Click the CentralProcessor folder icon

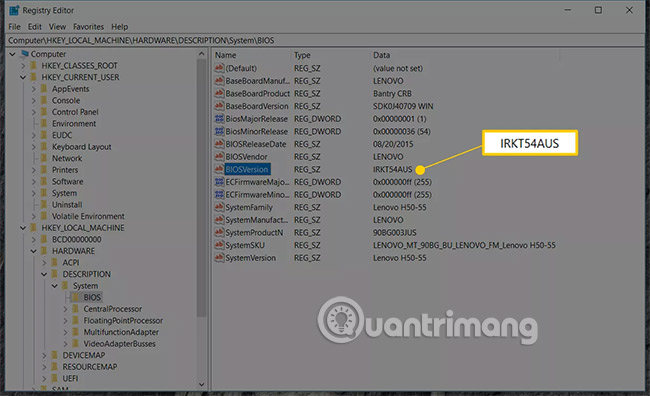[75, 309]
